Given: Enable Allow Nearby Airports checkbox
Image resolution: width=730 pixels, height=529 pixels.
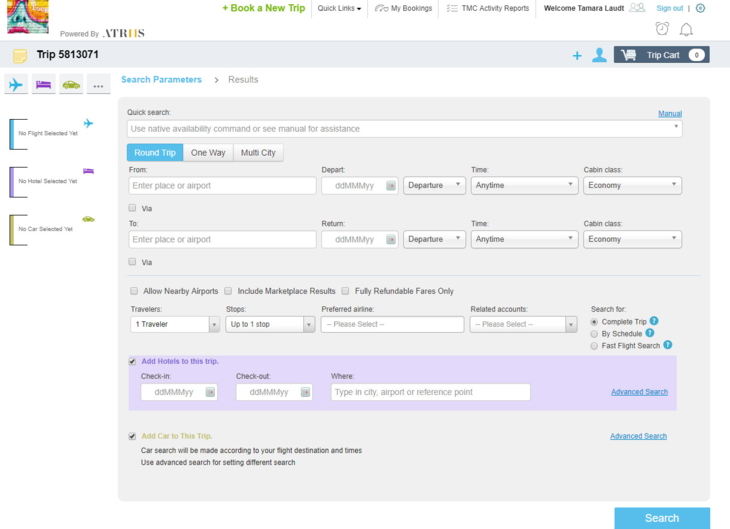Looking at the screenshot, I should [134, 291].
